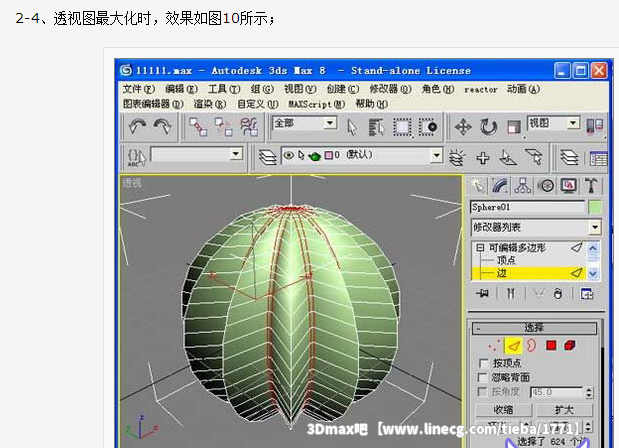Open Configure Modifier Sets icon
The height and width of the screenshot is (448, 619).
[x=586, y=294]
